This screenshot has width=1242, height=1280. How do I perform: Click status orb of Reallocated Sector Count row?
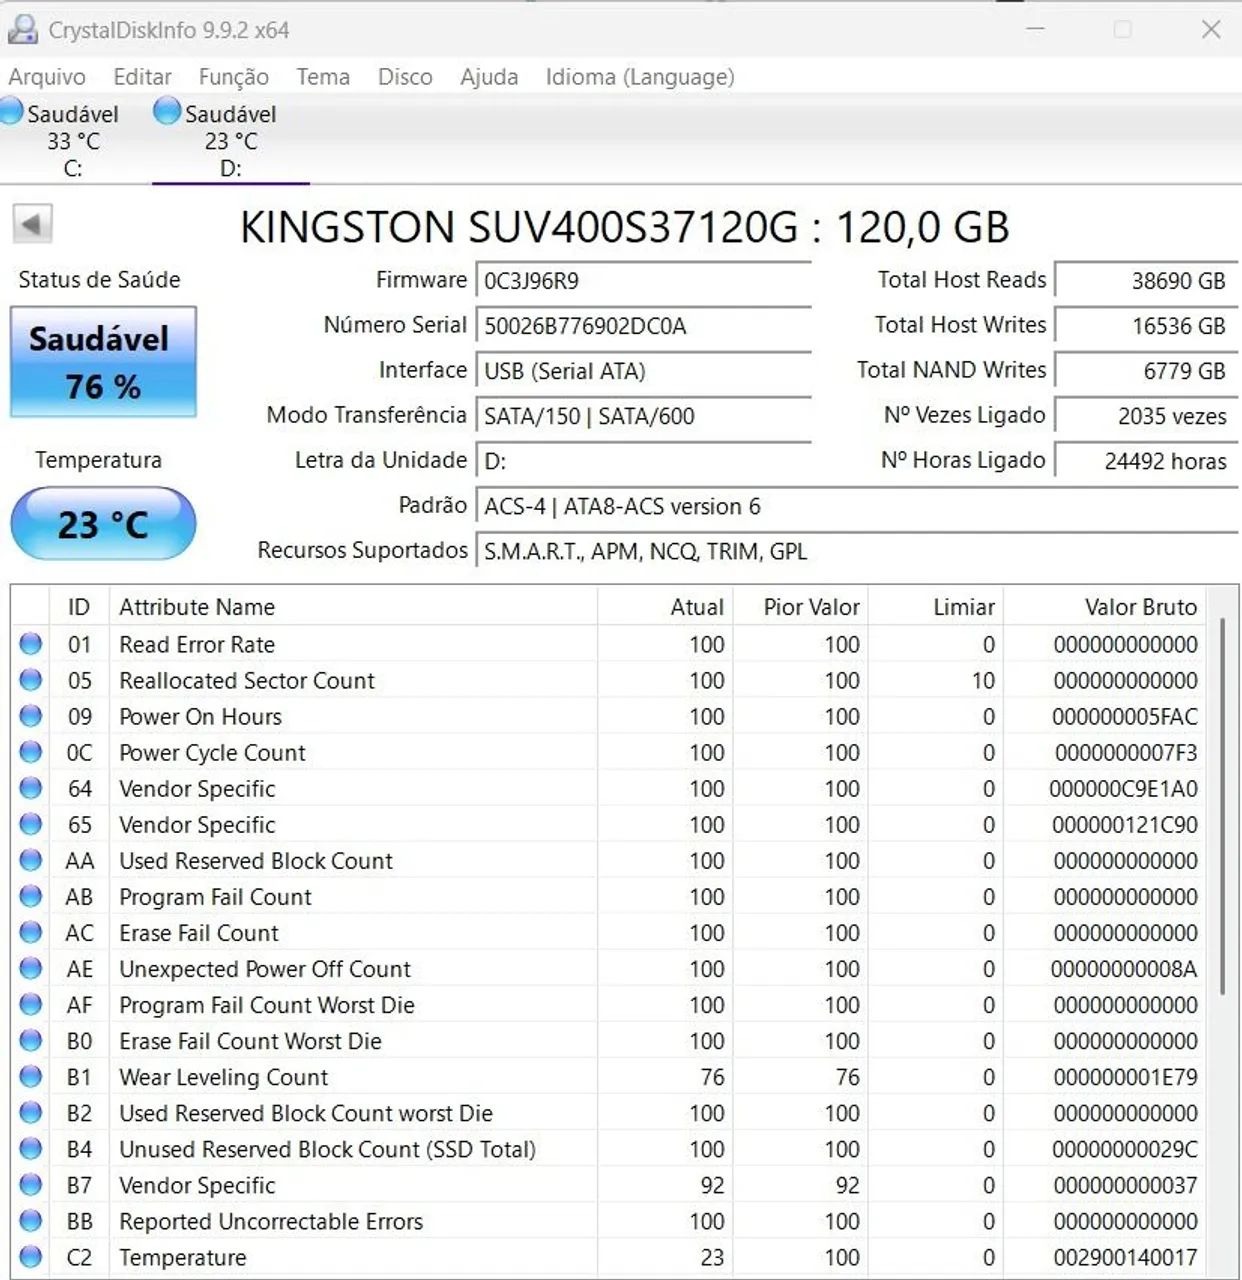coord(31,680)
